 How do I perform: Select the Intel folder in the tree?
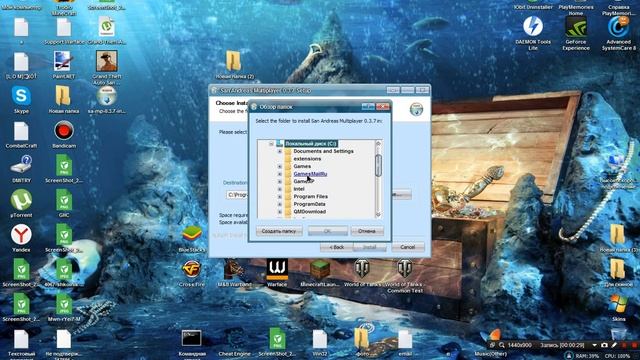point(299,189)
